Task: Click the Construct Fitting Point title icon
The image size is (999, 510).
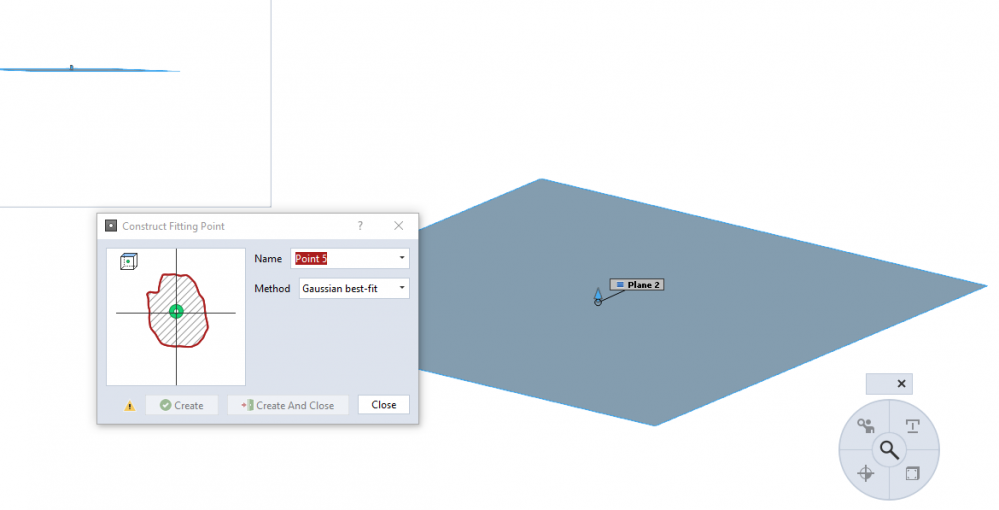Action: coord(111,226)
